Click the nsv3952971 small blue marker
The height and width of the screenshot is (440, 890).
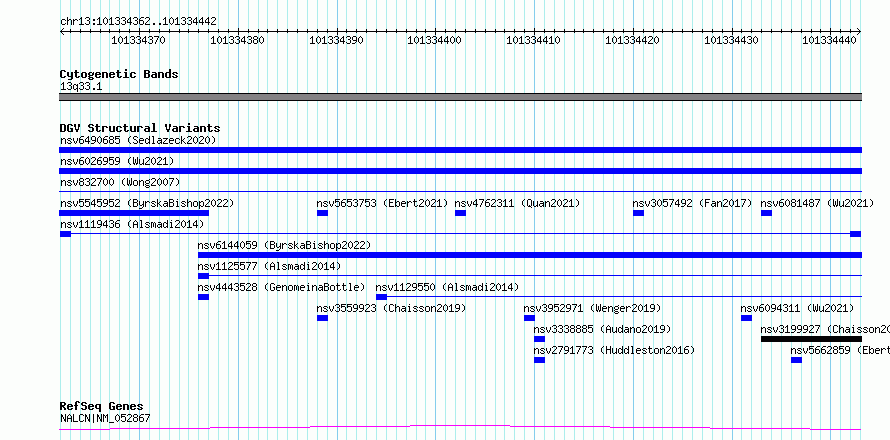(529, 318)
